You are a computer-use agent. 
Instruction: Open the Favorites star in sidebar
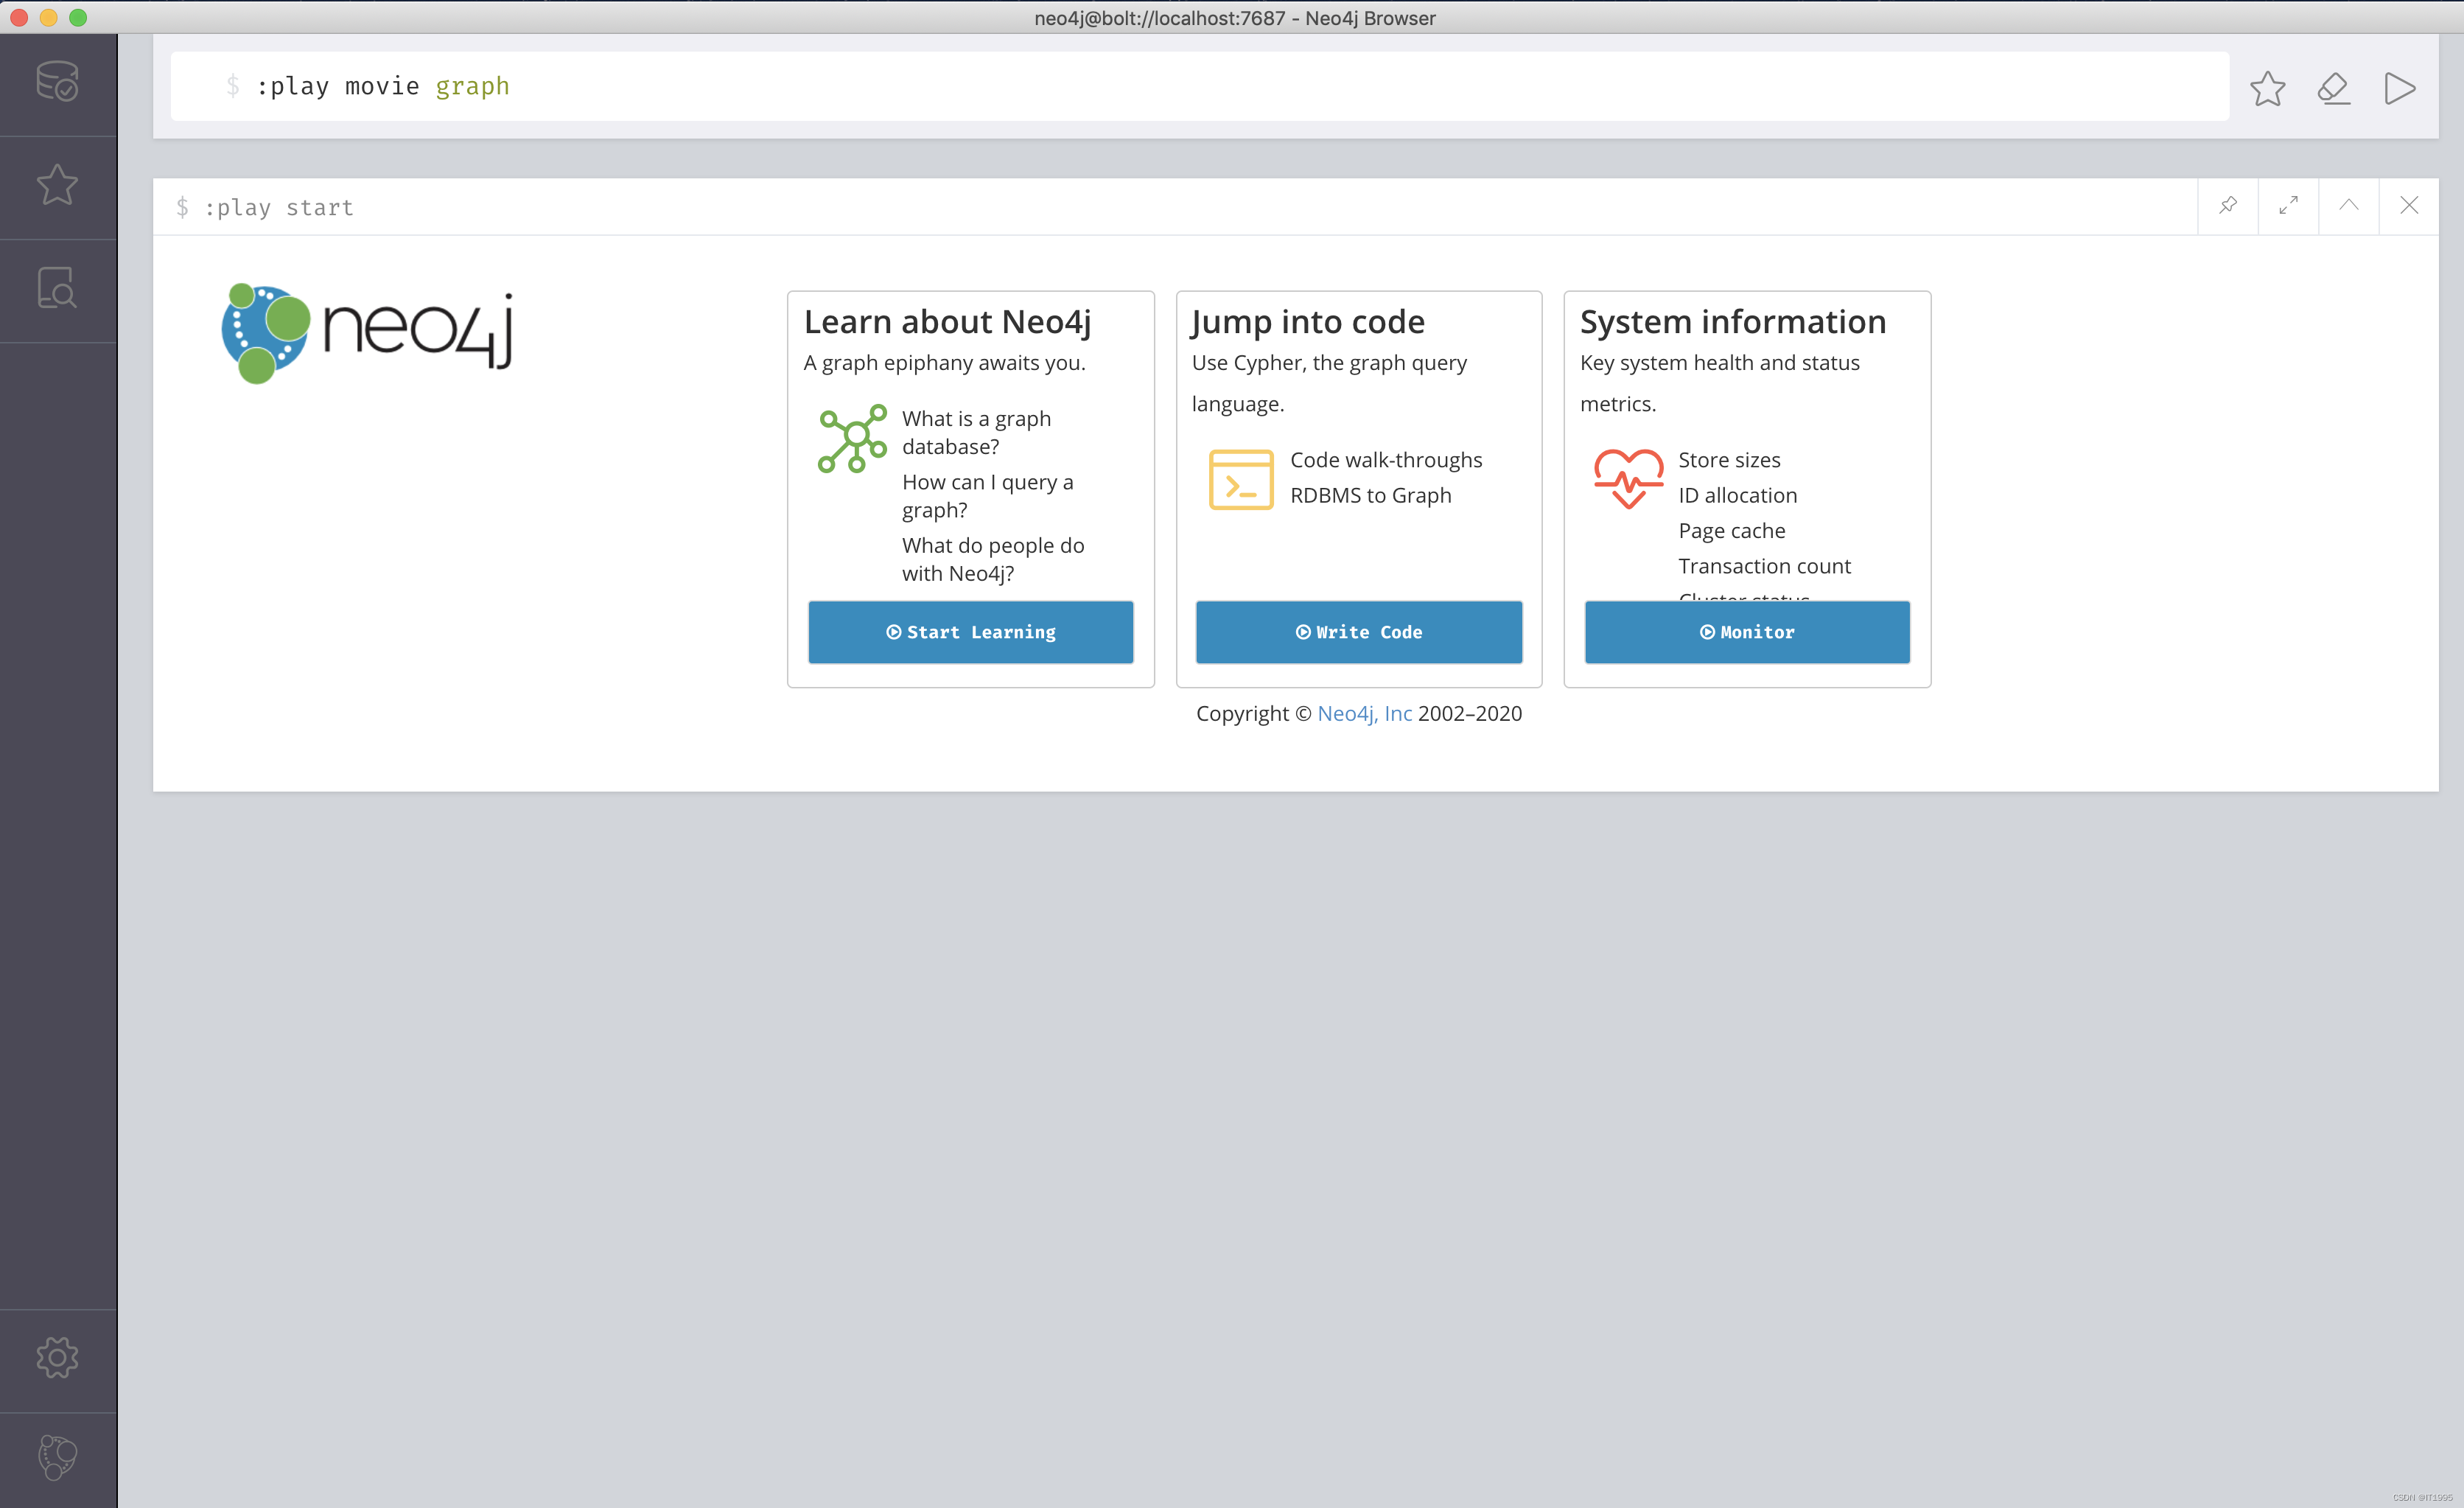pos(57,186)
